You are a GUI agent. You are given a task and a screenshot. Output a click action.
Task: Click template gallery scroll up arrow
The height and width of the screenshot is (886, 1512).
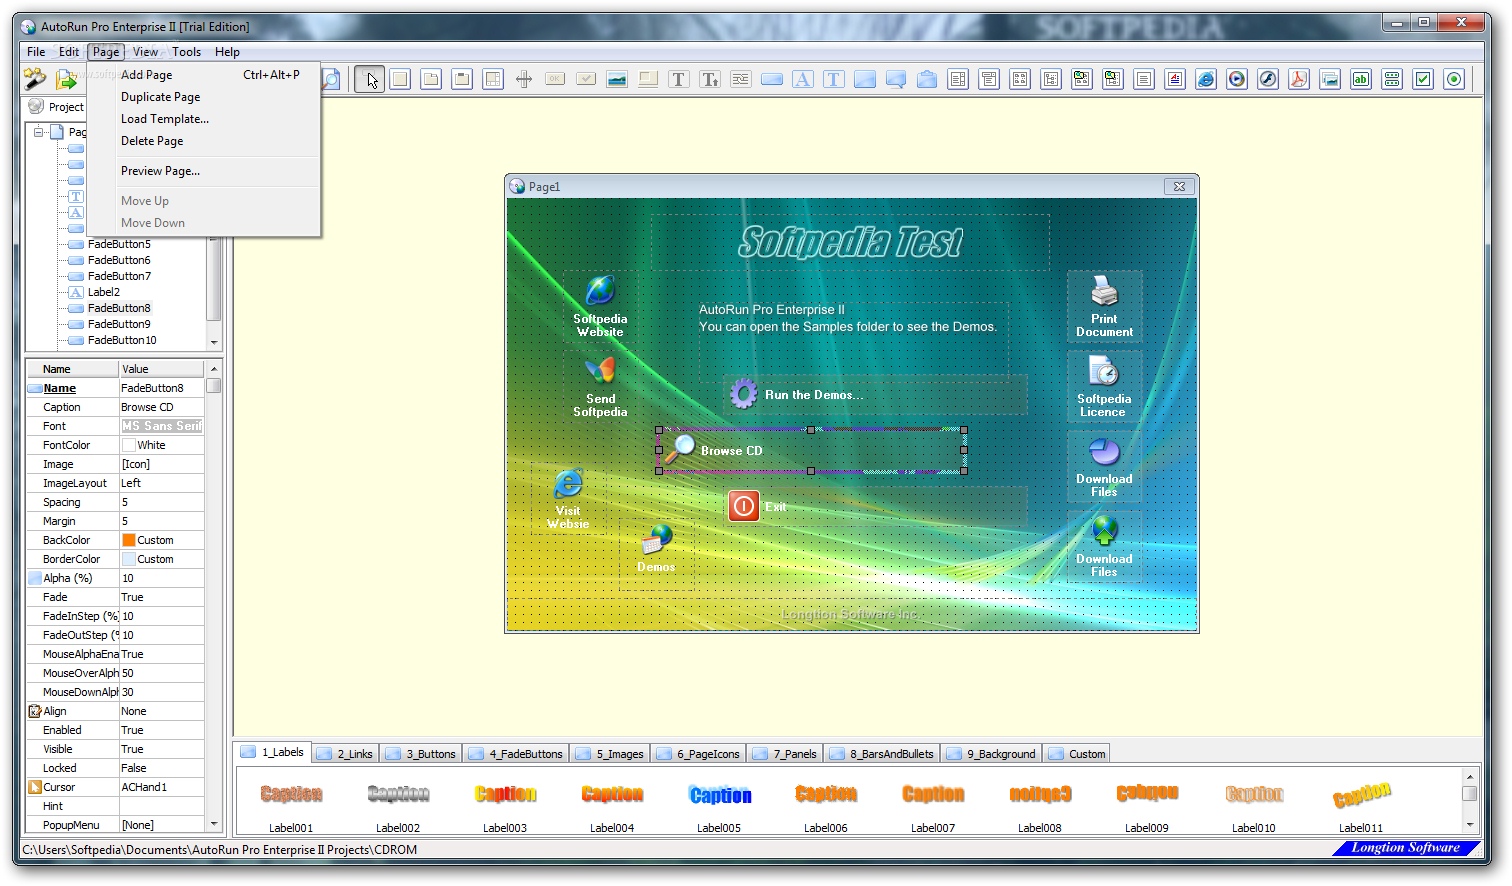point(1470,777)
